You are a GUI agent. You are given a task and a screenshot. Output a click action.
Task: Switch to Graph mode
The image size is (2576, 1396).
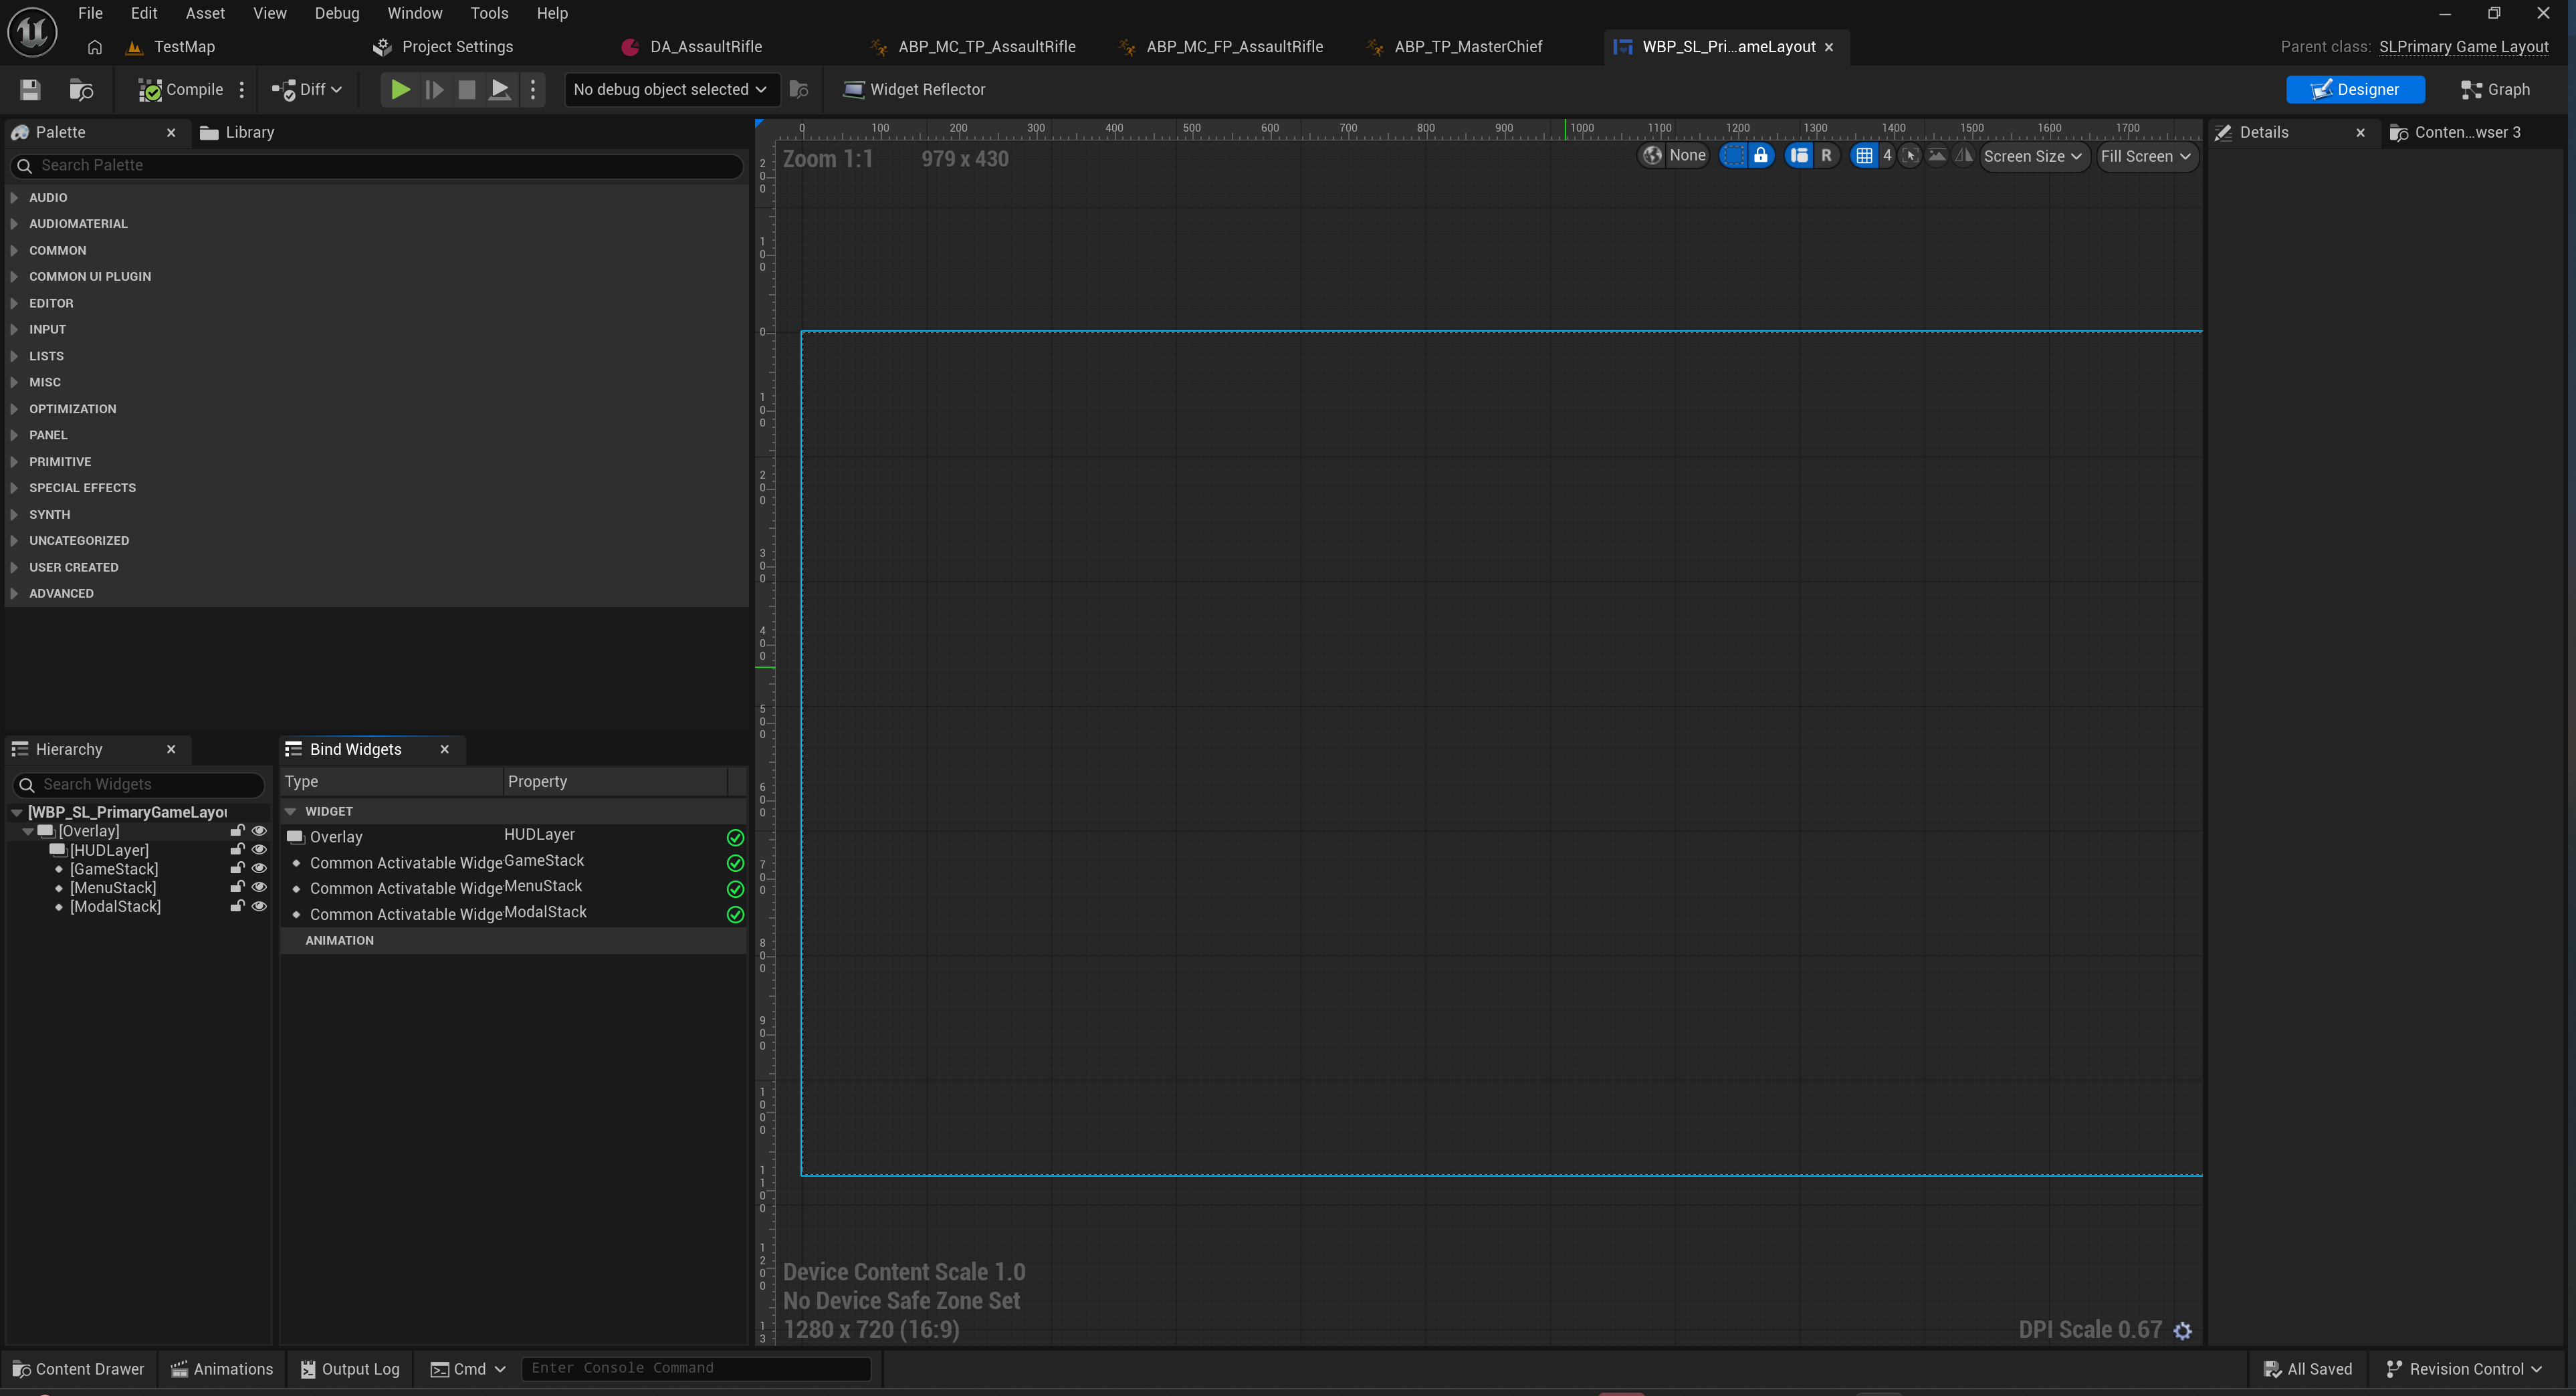coord(2495,90)
